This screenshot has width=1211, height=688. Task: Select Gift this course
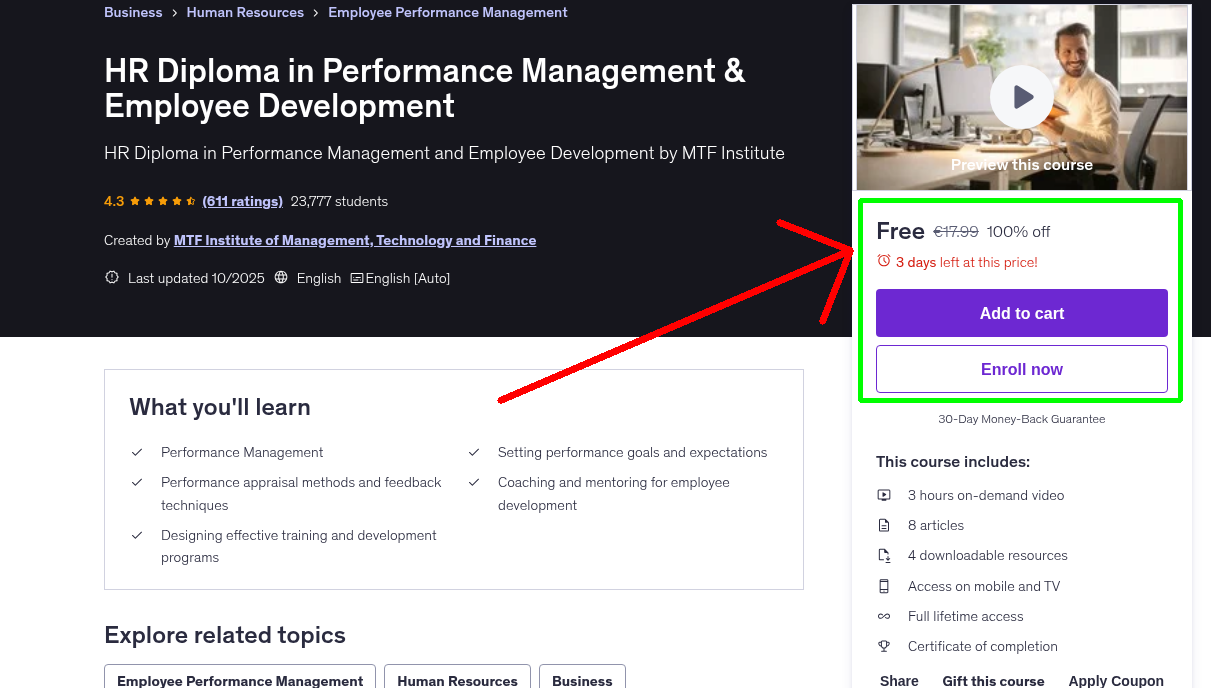tap(993, 681)
